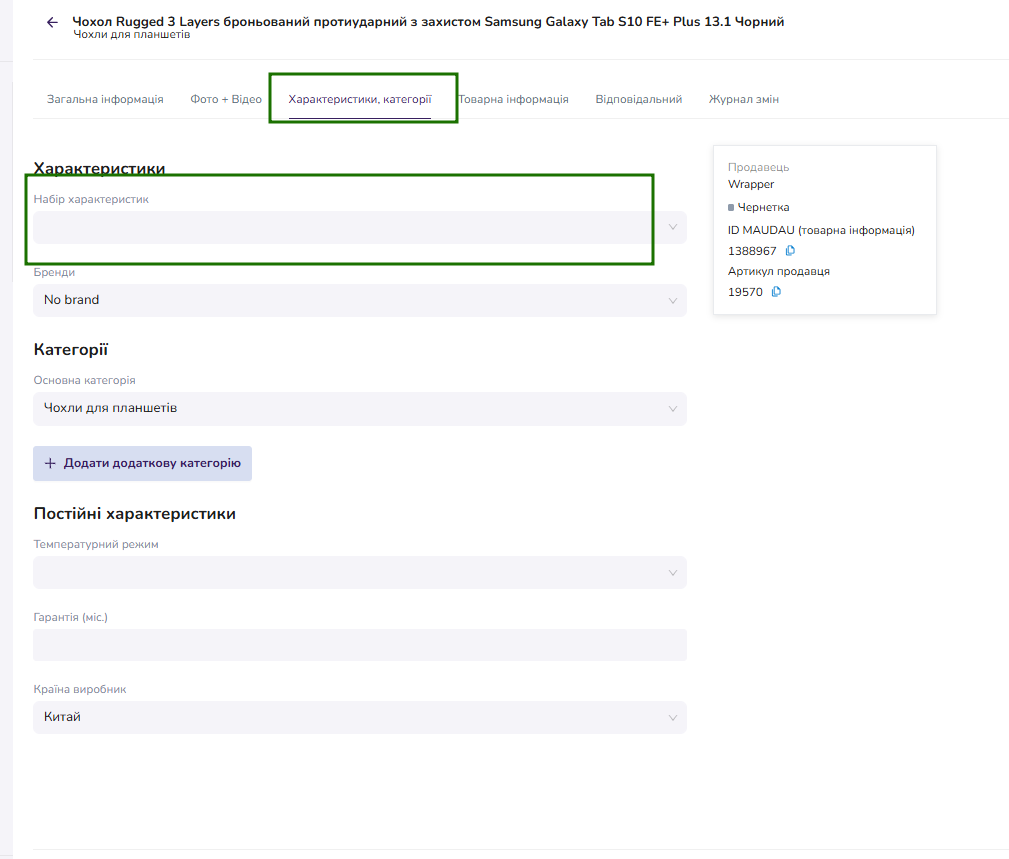This screenshot has width=1009, height=859.
Task: Open the Температурний режим dropdown
Action: tap(360, 573)
